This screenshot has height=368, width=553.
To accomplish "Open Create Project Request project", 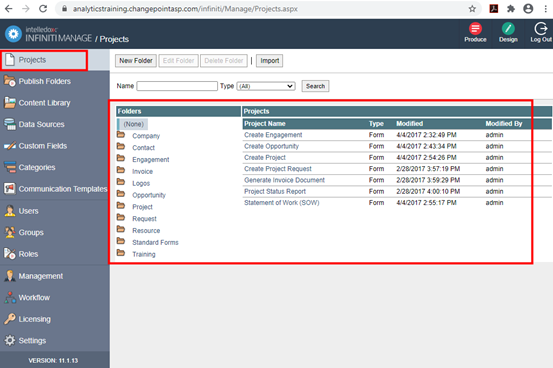I will (278, 169).
